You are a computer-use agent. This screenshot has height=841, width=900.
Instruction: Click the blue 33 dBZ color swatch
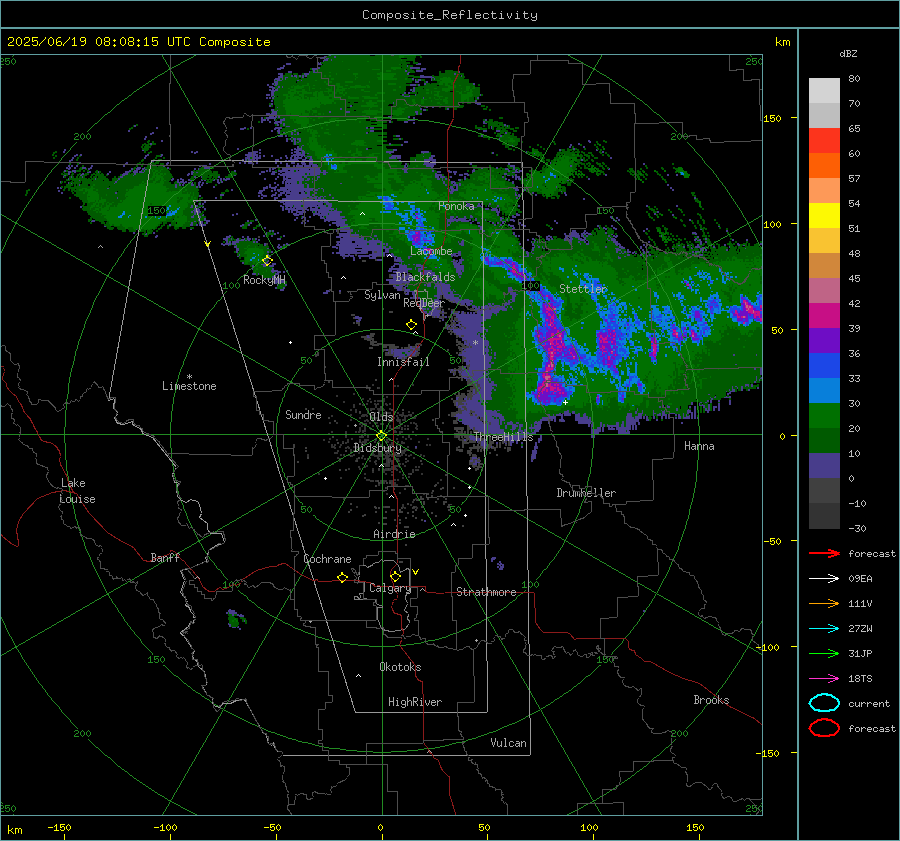tap(824, 366)
